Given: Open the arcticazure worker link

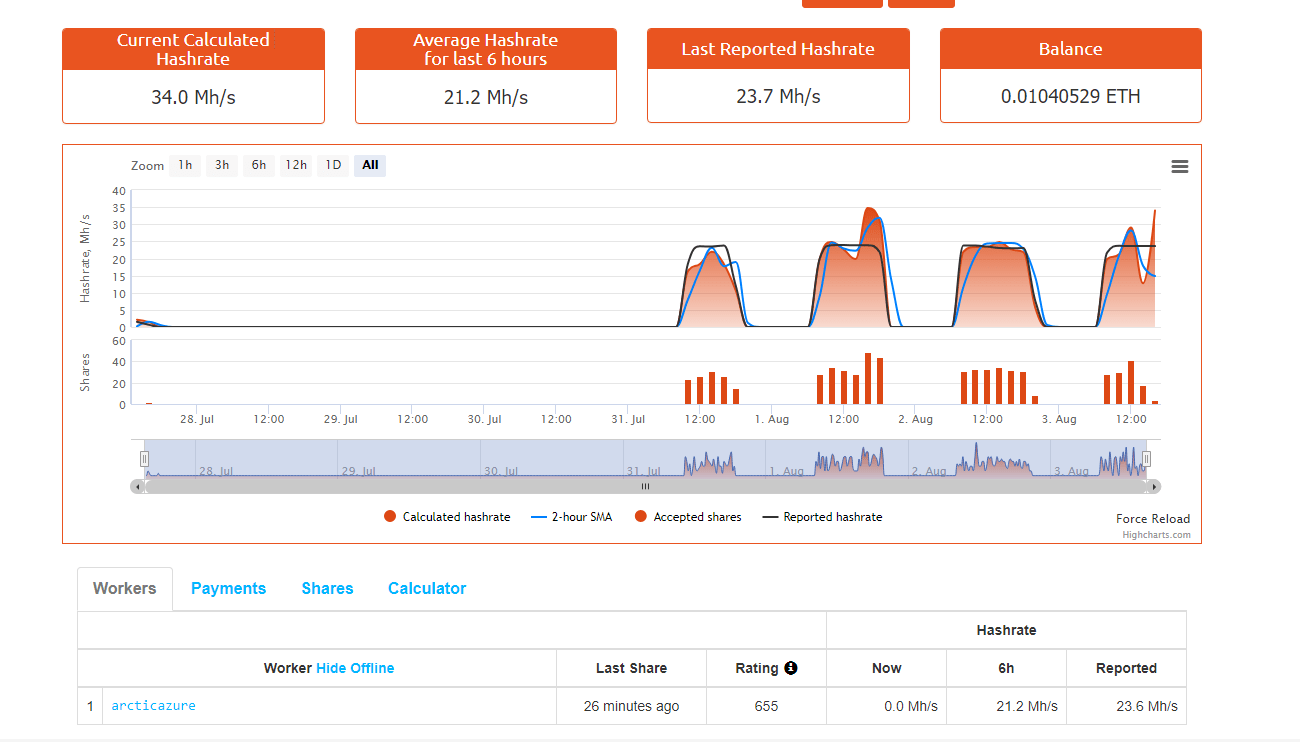Looking at the screenshot, I should tap(153, 705).
